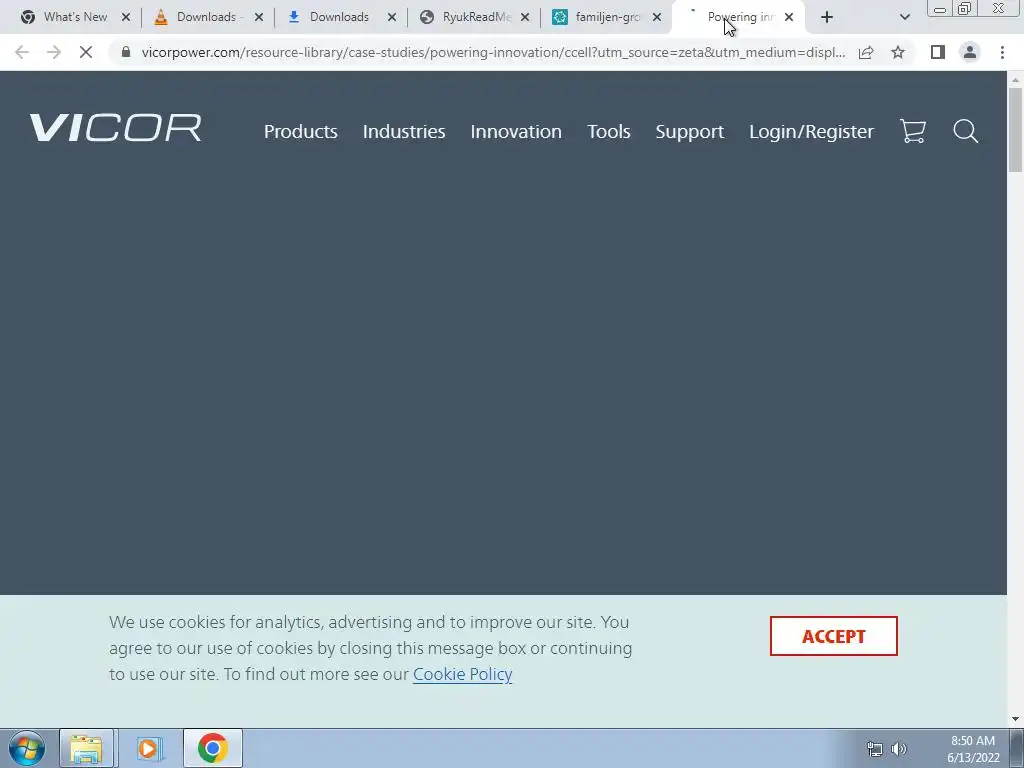Image resolution: width=1024 pixels, height=768 pixels.
Task: Click the taskbar clock and date
Action: pyautogui.click(x=973, y=748)
